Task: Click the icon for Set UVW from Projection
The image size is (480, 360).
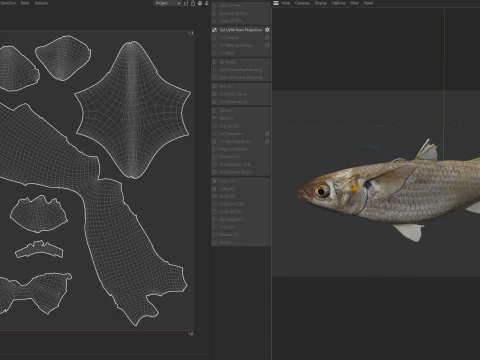Action: [214, 30]
